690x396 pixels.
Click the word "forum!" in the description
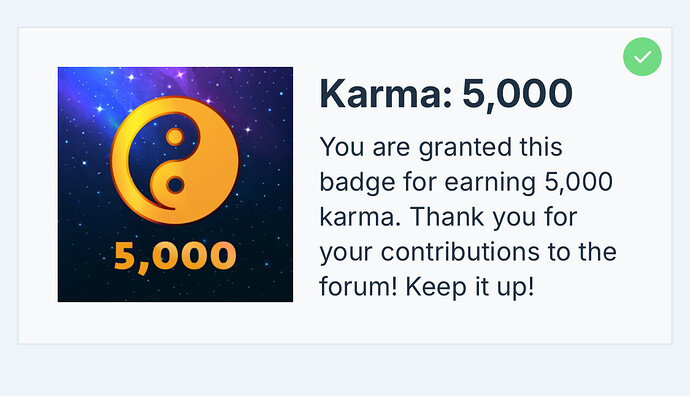coord(358,287)
